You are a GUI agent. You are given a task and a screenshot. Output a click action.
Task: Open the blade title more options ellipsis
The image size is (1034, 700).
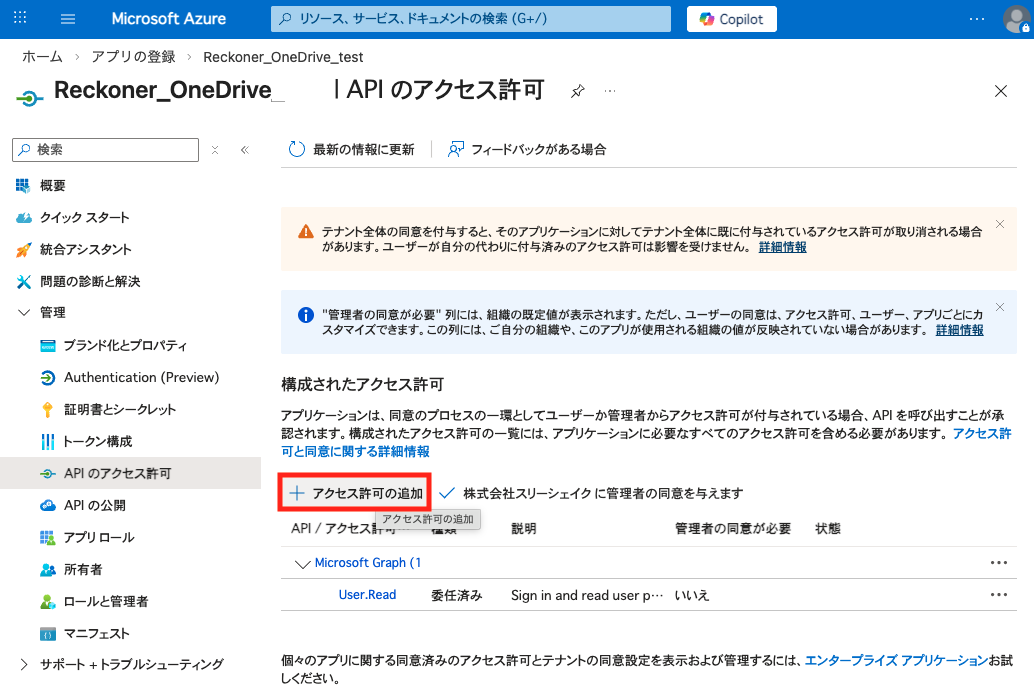[x=610, y=91]
